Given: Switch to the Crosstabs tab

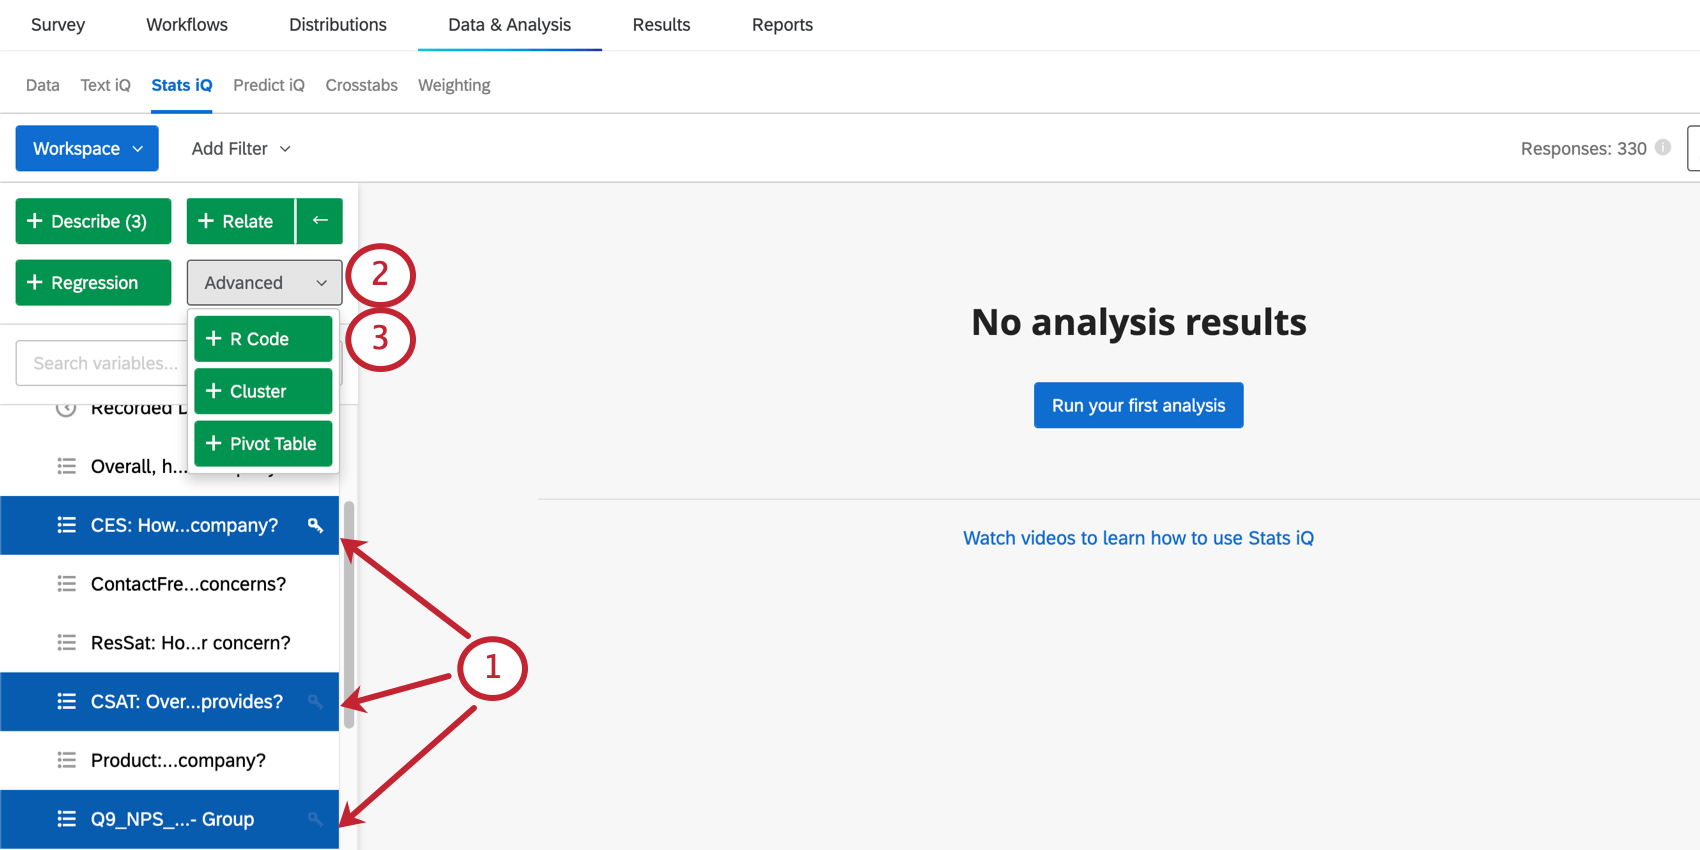Looking at the screenshot, I should (361, 85).
